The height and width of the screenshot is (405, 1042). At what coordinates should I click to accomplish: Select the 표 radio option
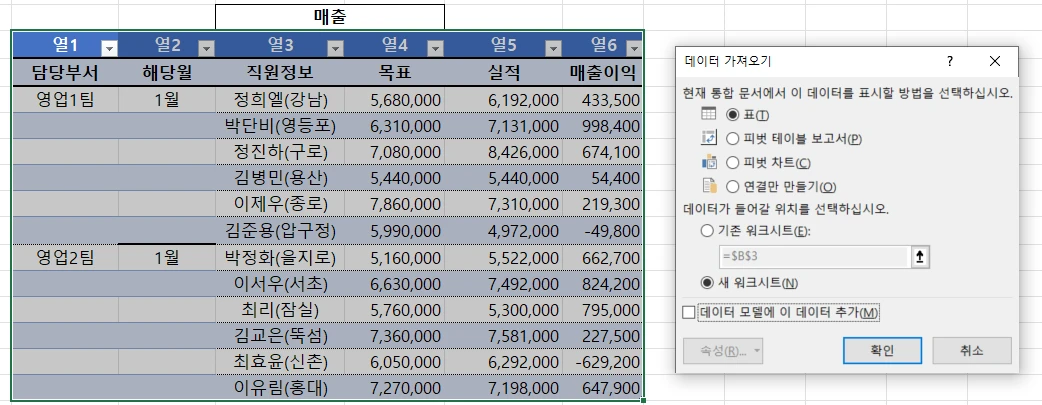(733, 116)
